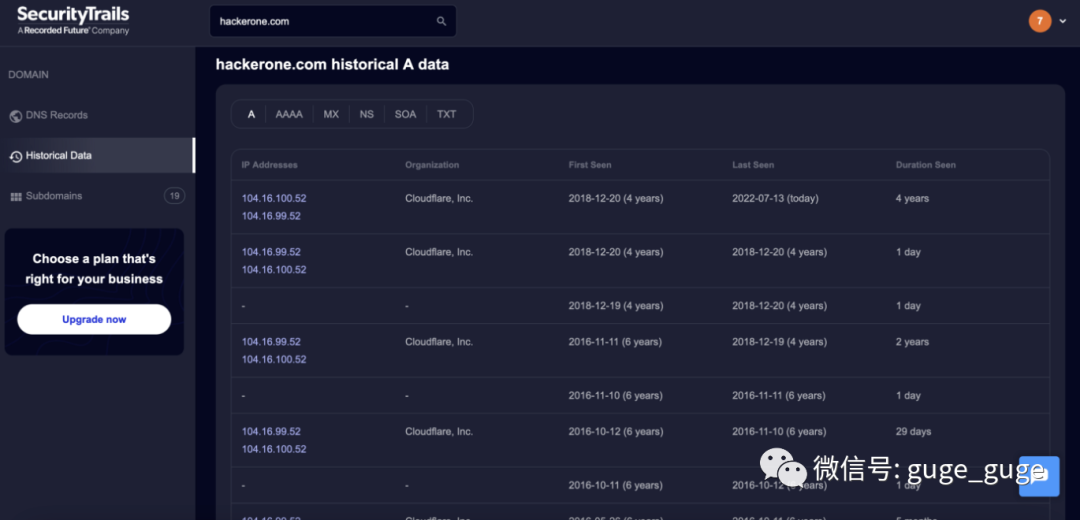Image resolution: width=1080 pixels, height=520 pixels.
Task: Select Historical Data in the sidebar
Action: (x=97, y=155)
